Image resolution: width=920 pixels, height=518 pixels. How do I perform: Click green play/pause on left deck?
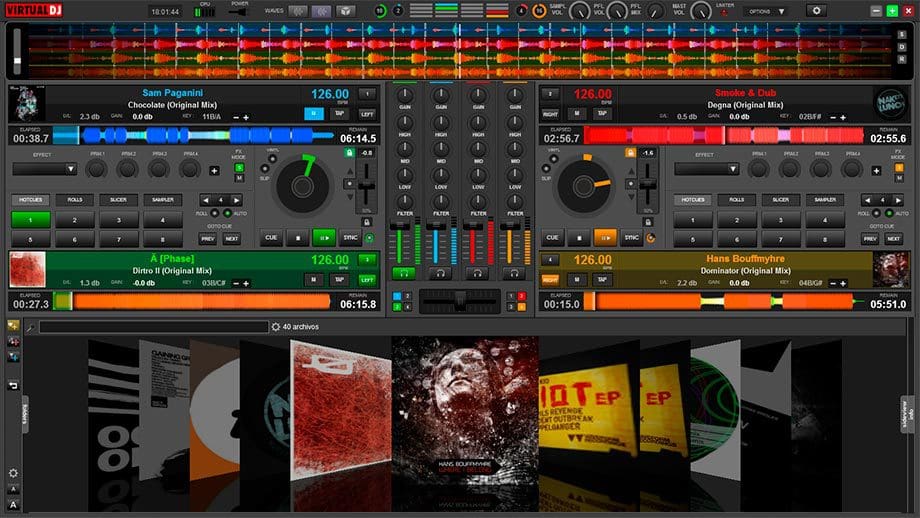point(324,238)
